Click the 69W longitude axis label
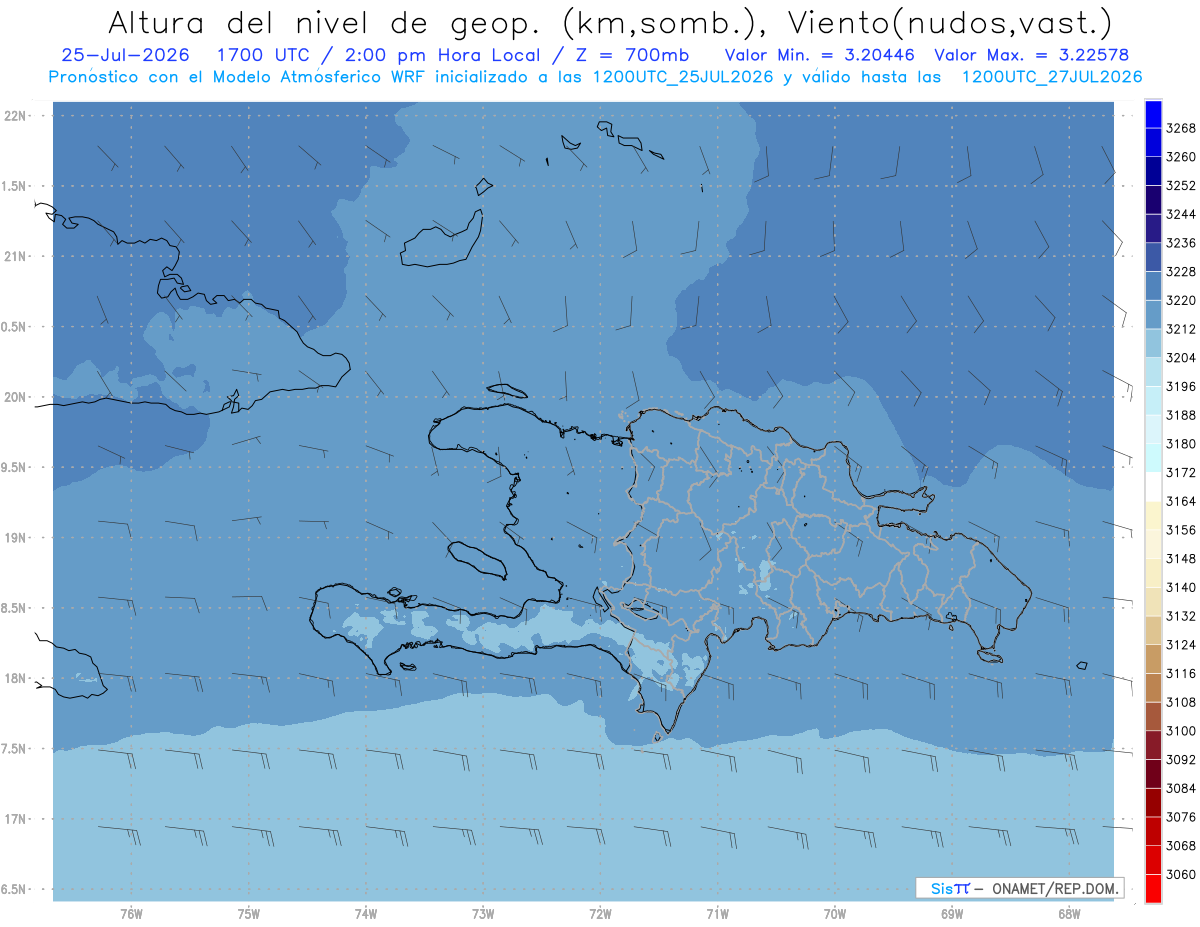This screenshot has width=1200, height=927. tap(952, 913)
